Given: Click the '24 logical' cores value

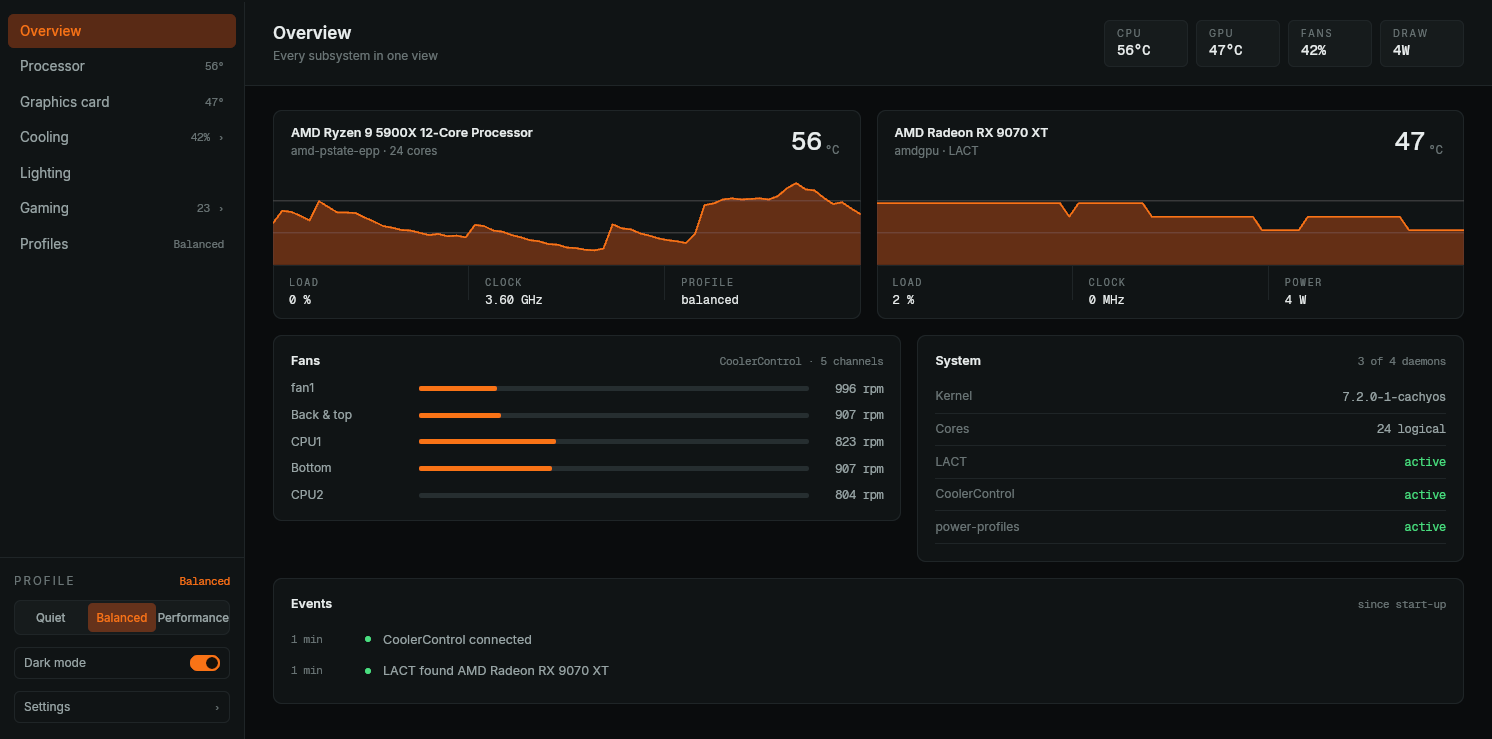Looking at the screenshot, I should click(1411, 429).
